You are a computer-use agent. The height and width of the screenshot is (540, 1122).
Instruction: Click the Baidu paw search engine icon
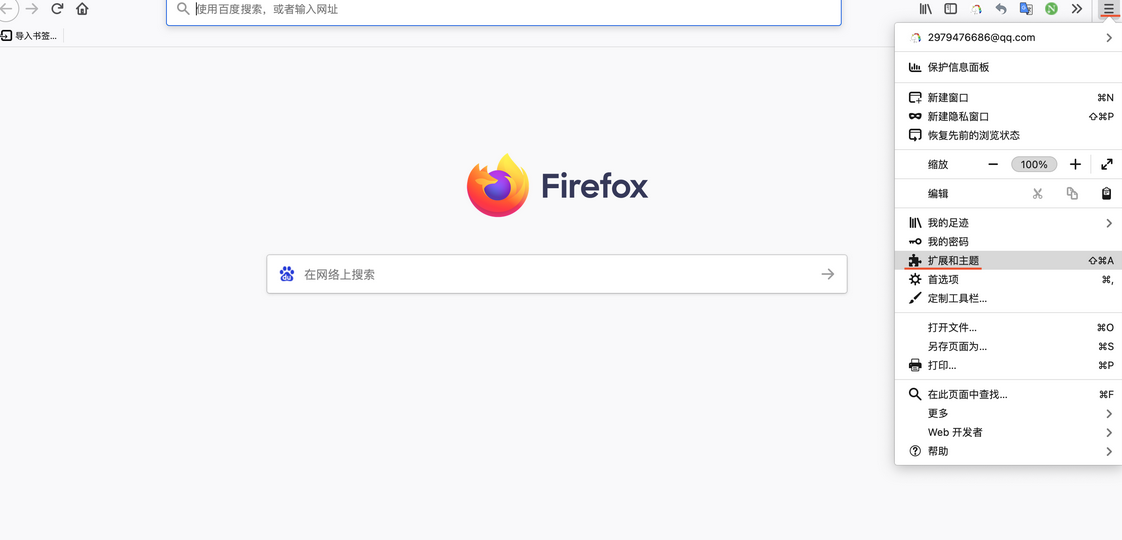click(287, 274)
